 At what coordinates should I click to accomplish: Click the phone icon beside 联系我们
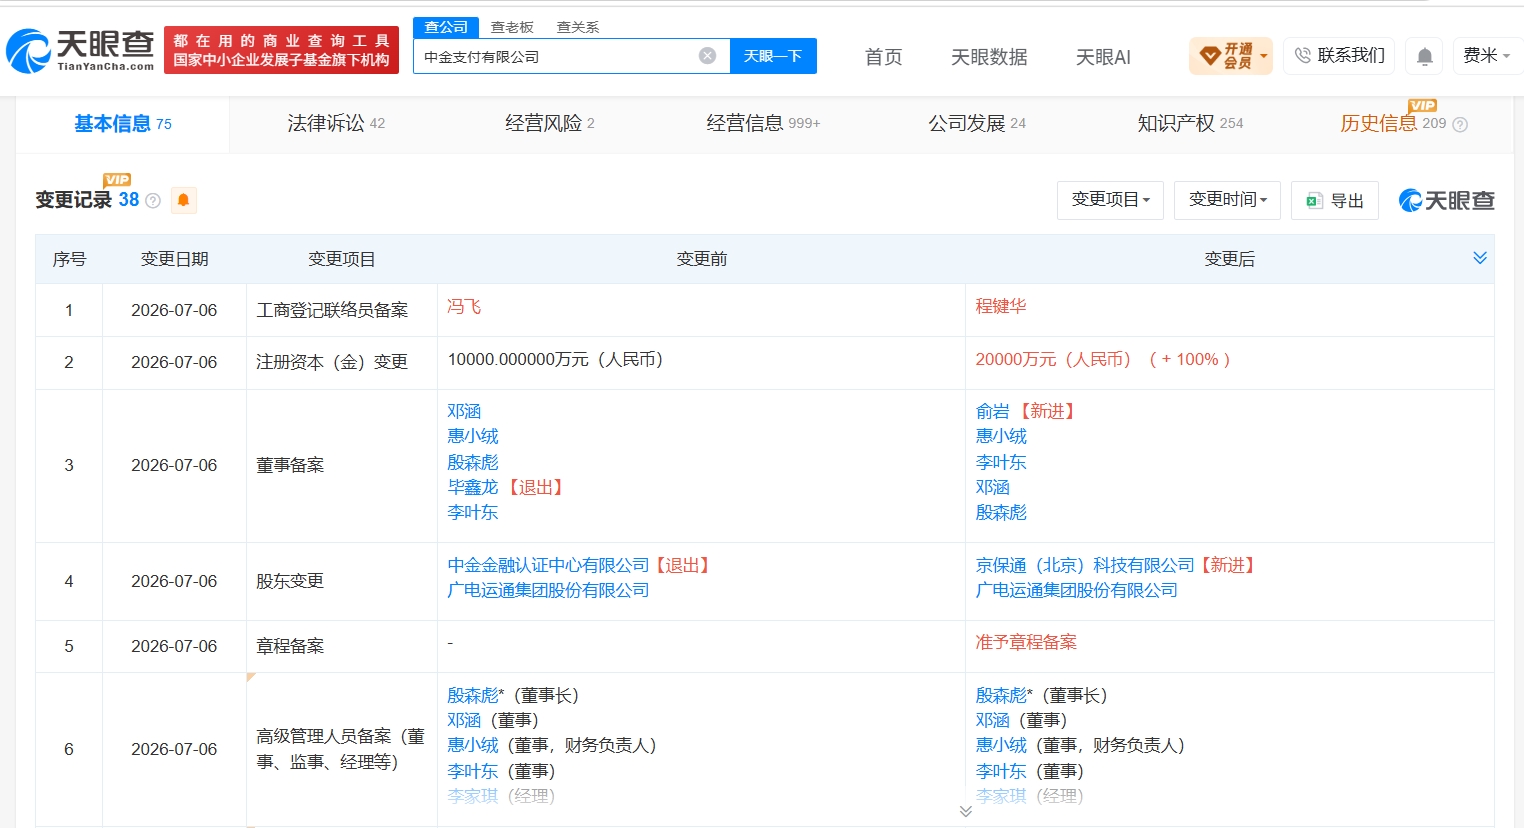click(x=1302, y=56)
